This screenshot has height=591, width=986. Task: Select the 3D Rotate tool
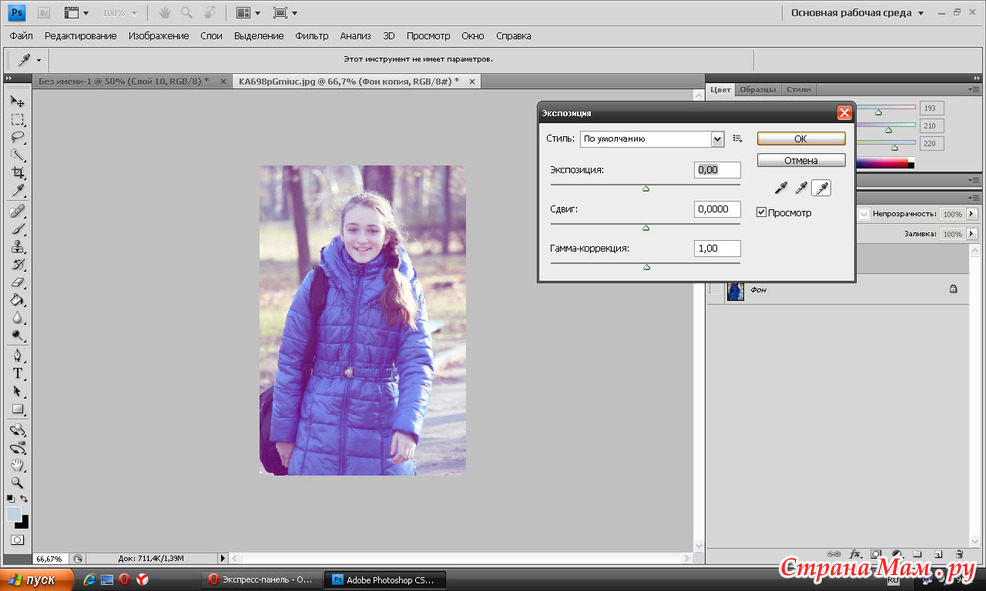point(17,430)
